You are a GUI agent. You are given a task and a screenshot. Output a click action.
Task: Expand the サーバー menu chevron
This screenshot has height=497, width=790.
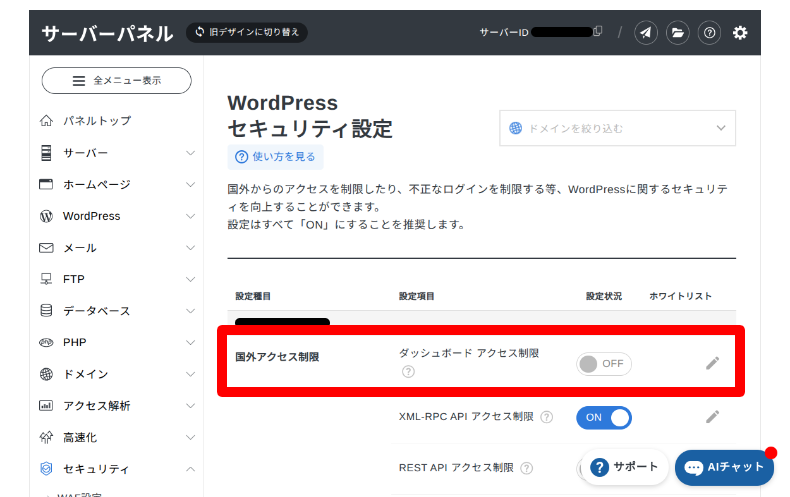(190, 153)
